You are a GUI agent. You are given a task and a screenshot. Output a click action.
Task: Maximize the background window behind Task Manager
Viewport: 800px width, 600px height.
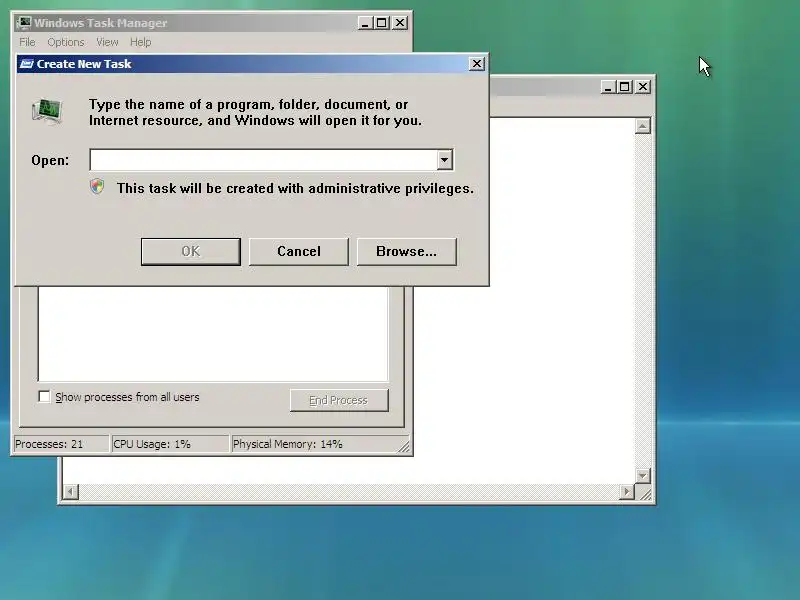coord(624,87)
